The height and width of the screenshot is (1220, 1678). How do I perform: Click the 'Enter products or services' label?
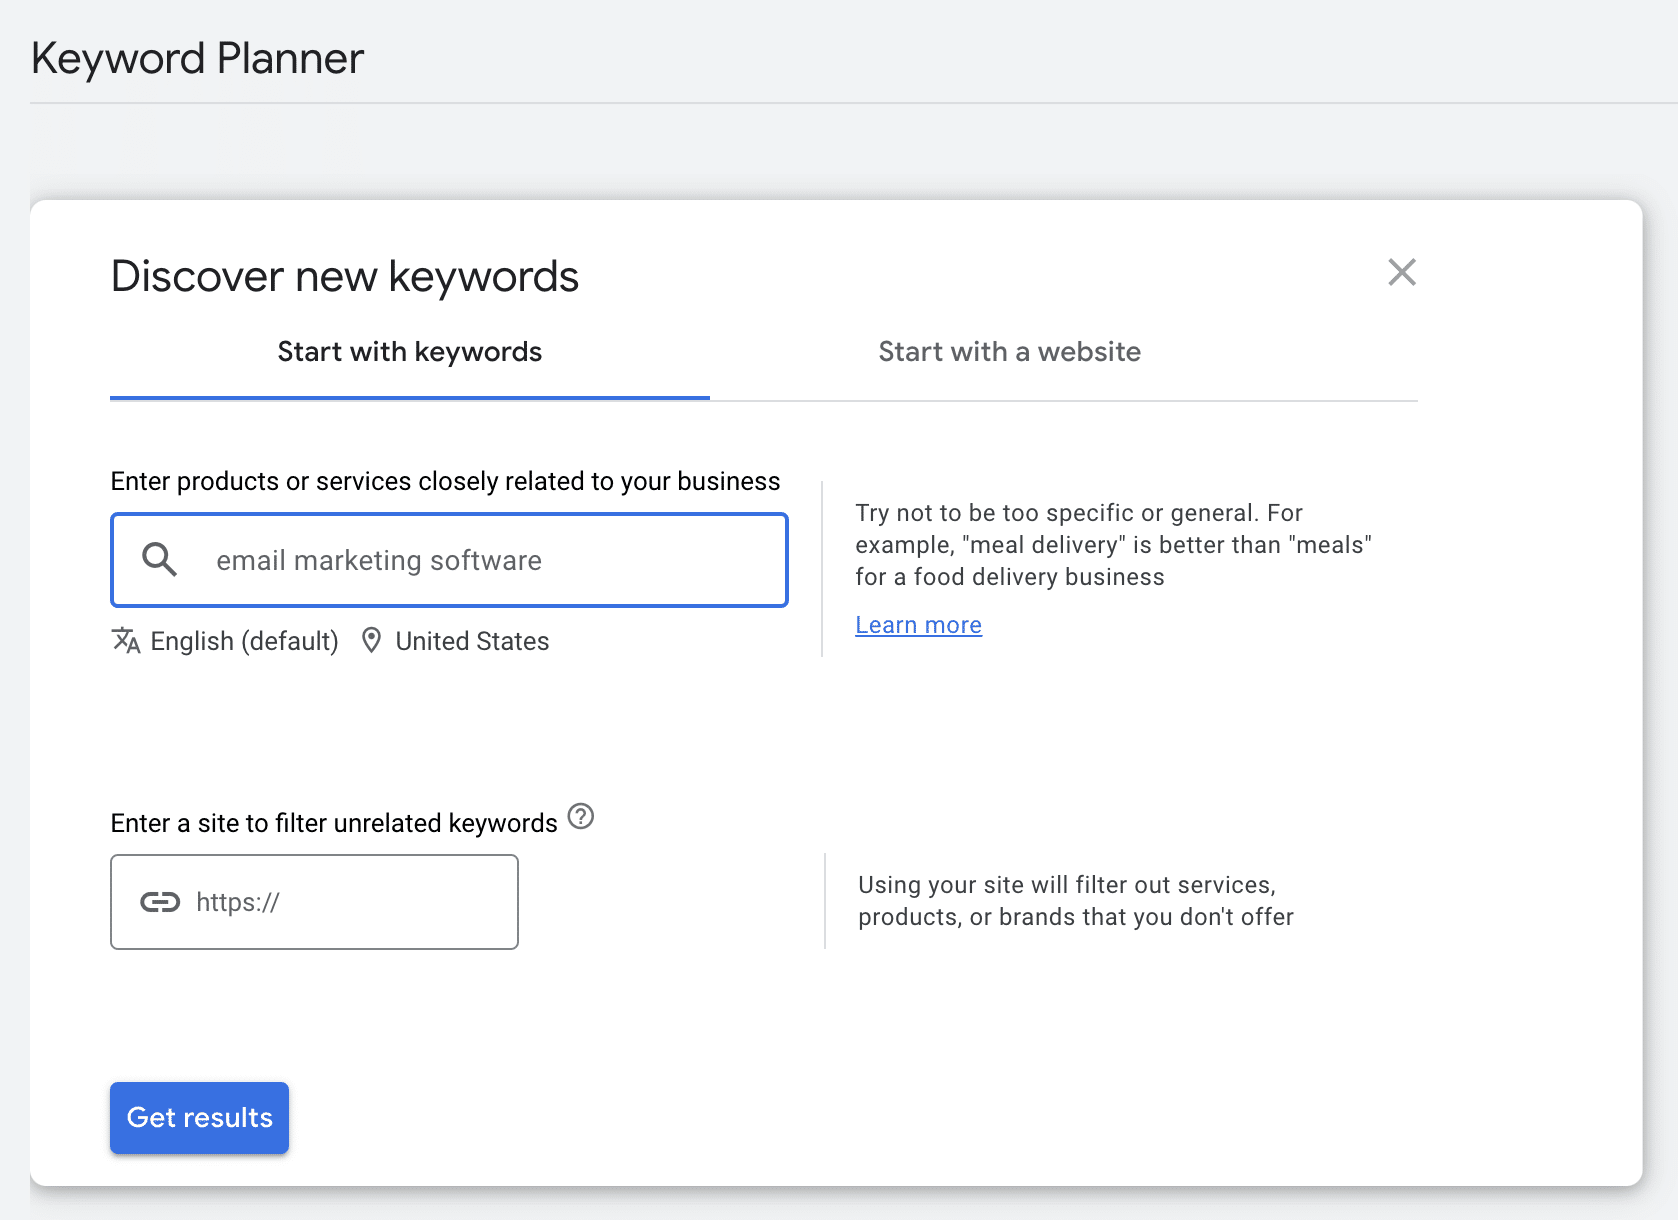point(445,481)
